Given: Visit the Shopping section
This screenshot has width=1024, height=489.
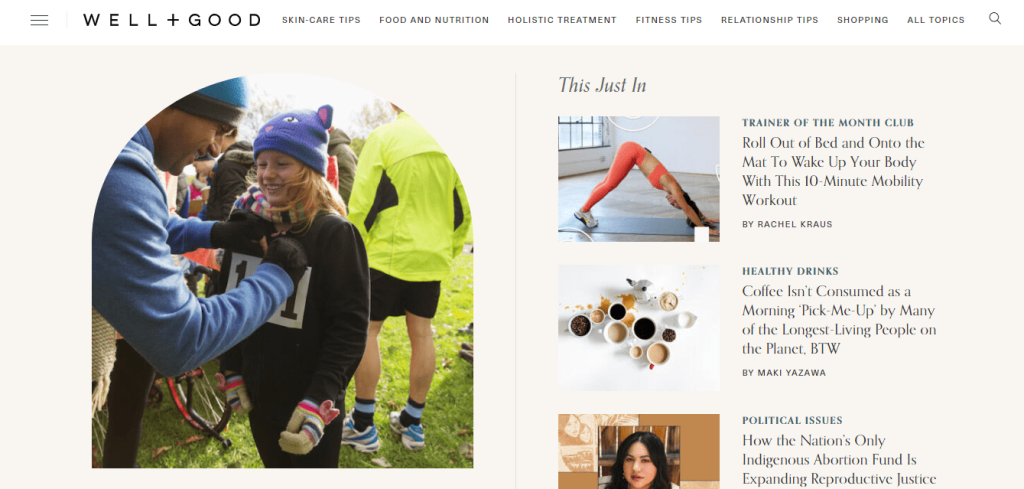Looking at the screenshot, I should point(863,20).
